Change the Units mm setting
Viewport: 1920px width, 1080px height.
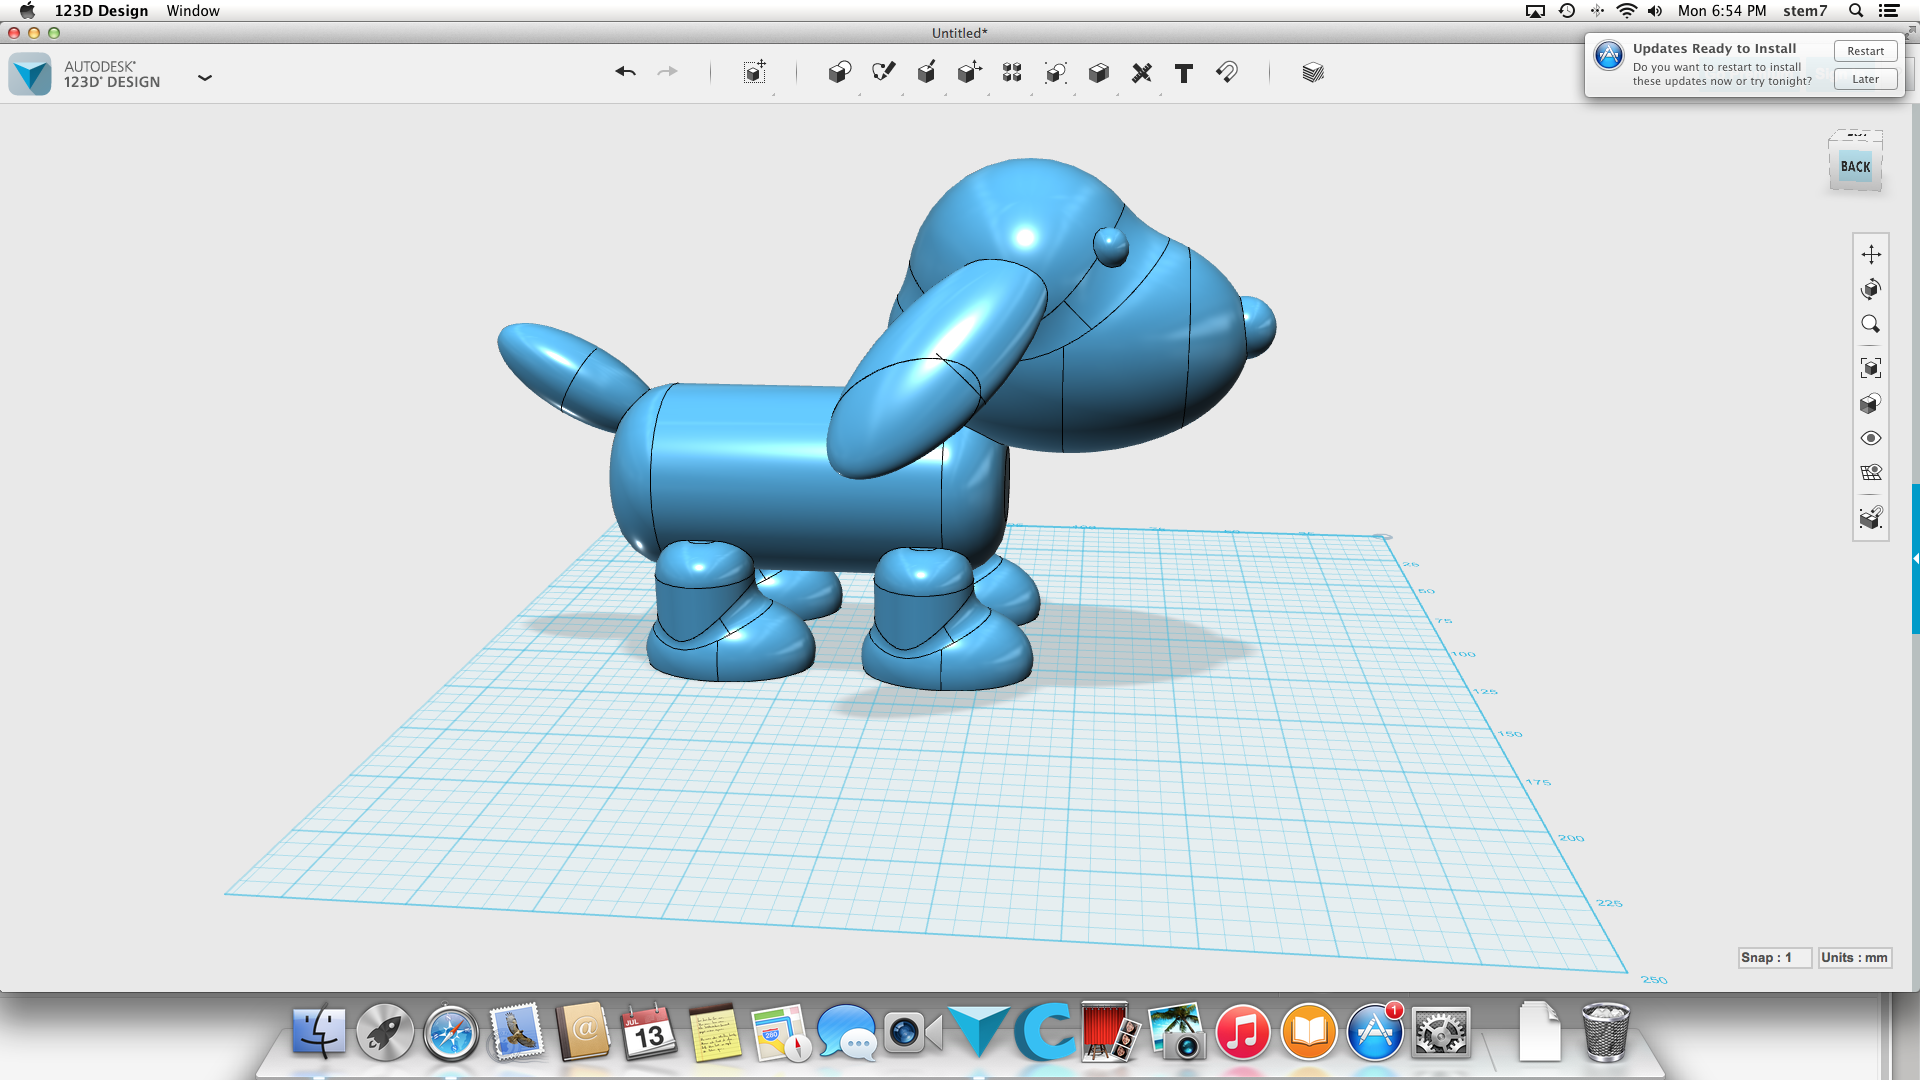[x=1854, y=957]
